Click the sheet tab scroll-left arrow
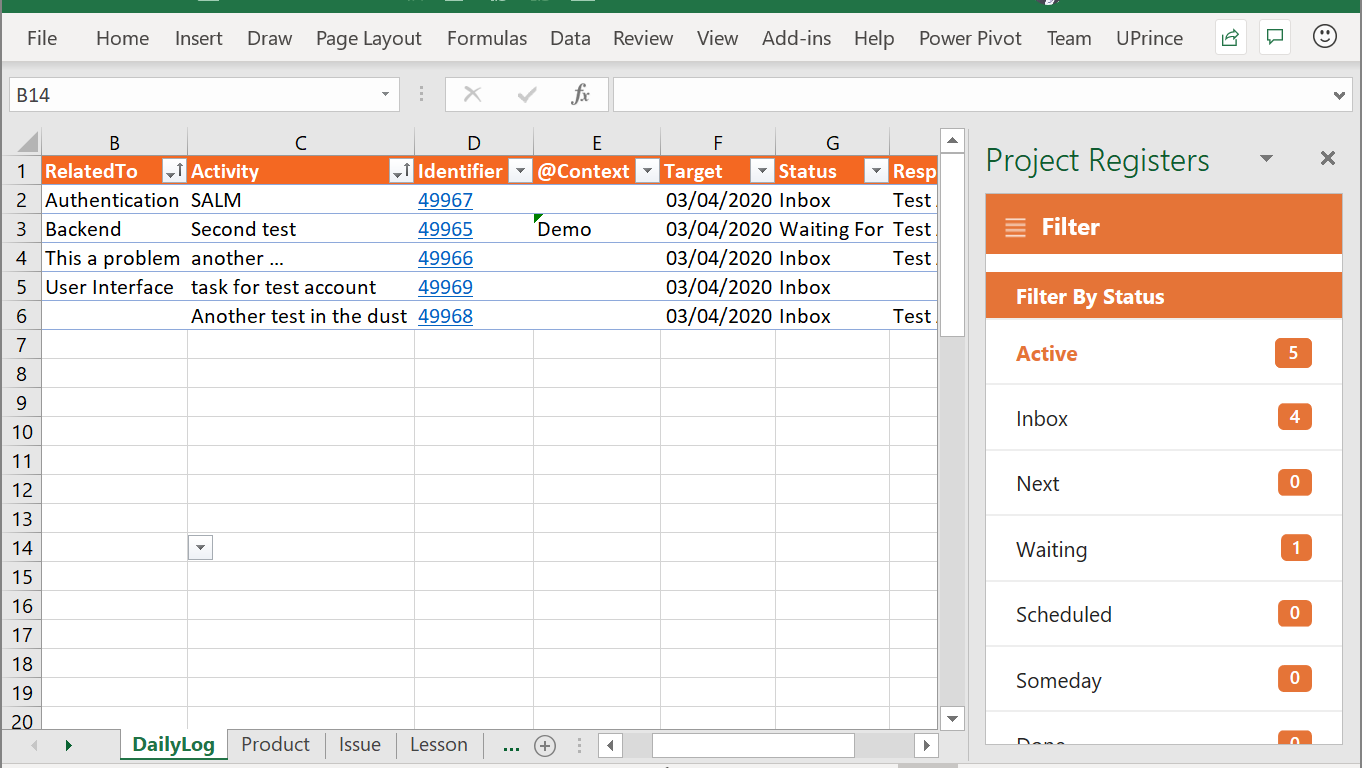Screen dimensions: 1366x768 coord(34,745)
